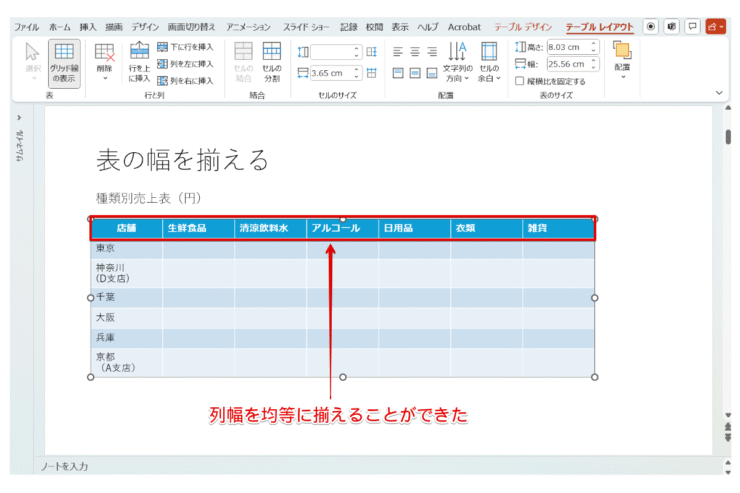Click distribute rows evenly icon
The image size is (740, 493).
[372, 52]
